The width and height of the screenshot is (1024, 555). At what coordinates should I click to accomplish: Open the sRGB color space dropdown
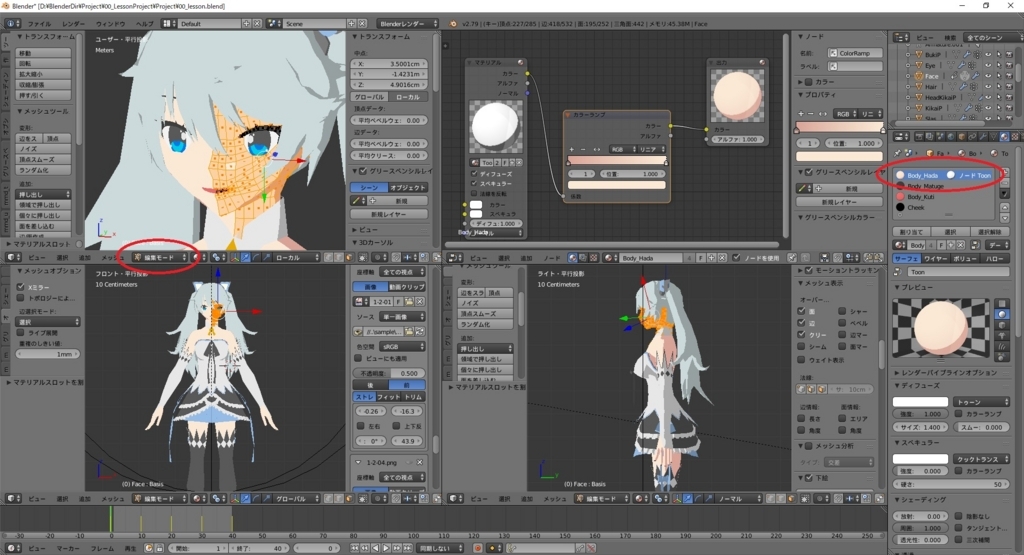[x=402, y=347]
